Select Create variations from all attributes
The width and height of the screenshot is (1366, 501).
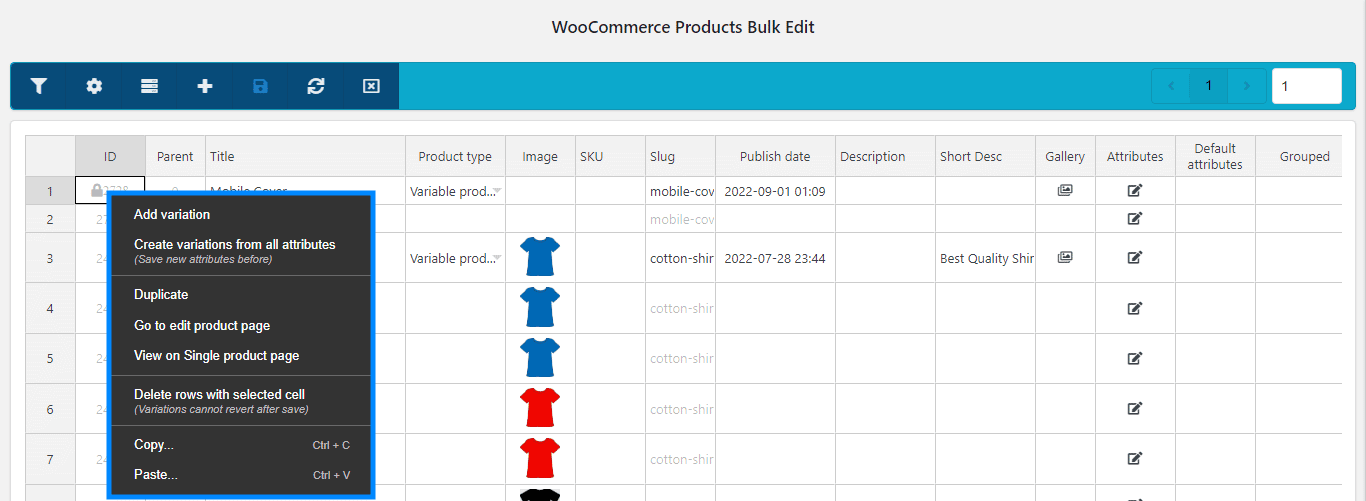click(240, 251)
